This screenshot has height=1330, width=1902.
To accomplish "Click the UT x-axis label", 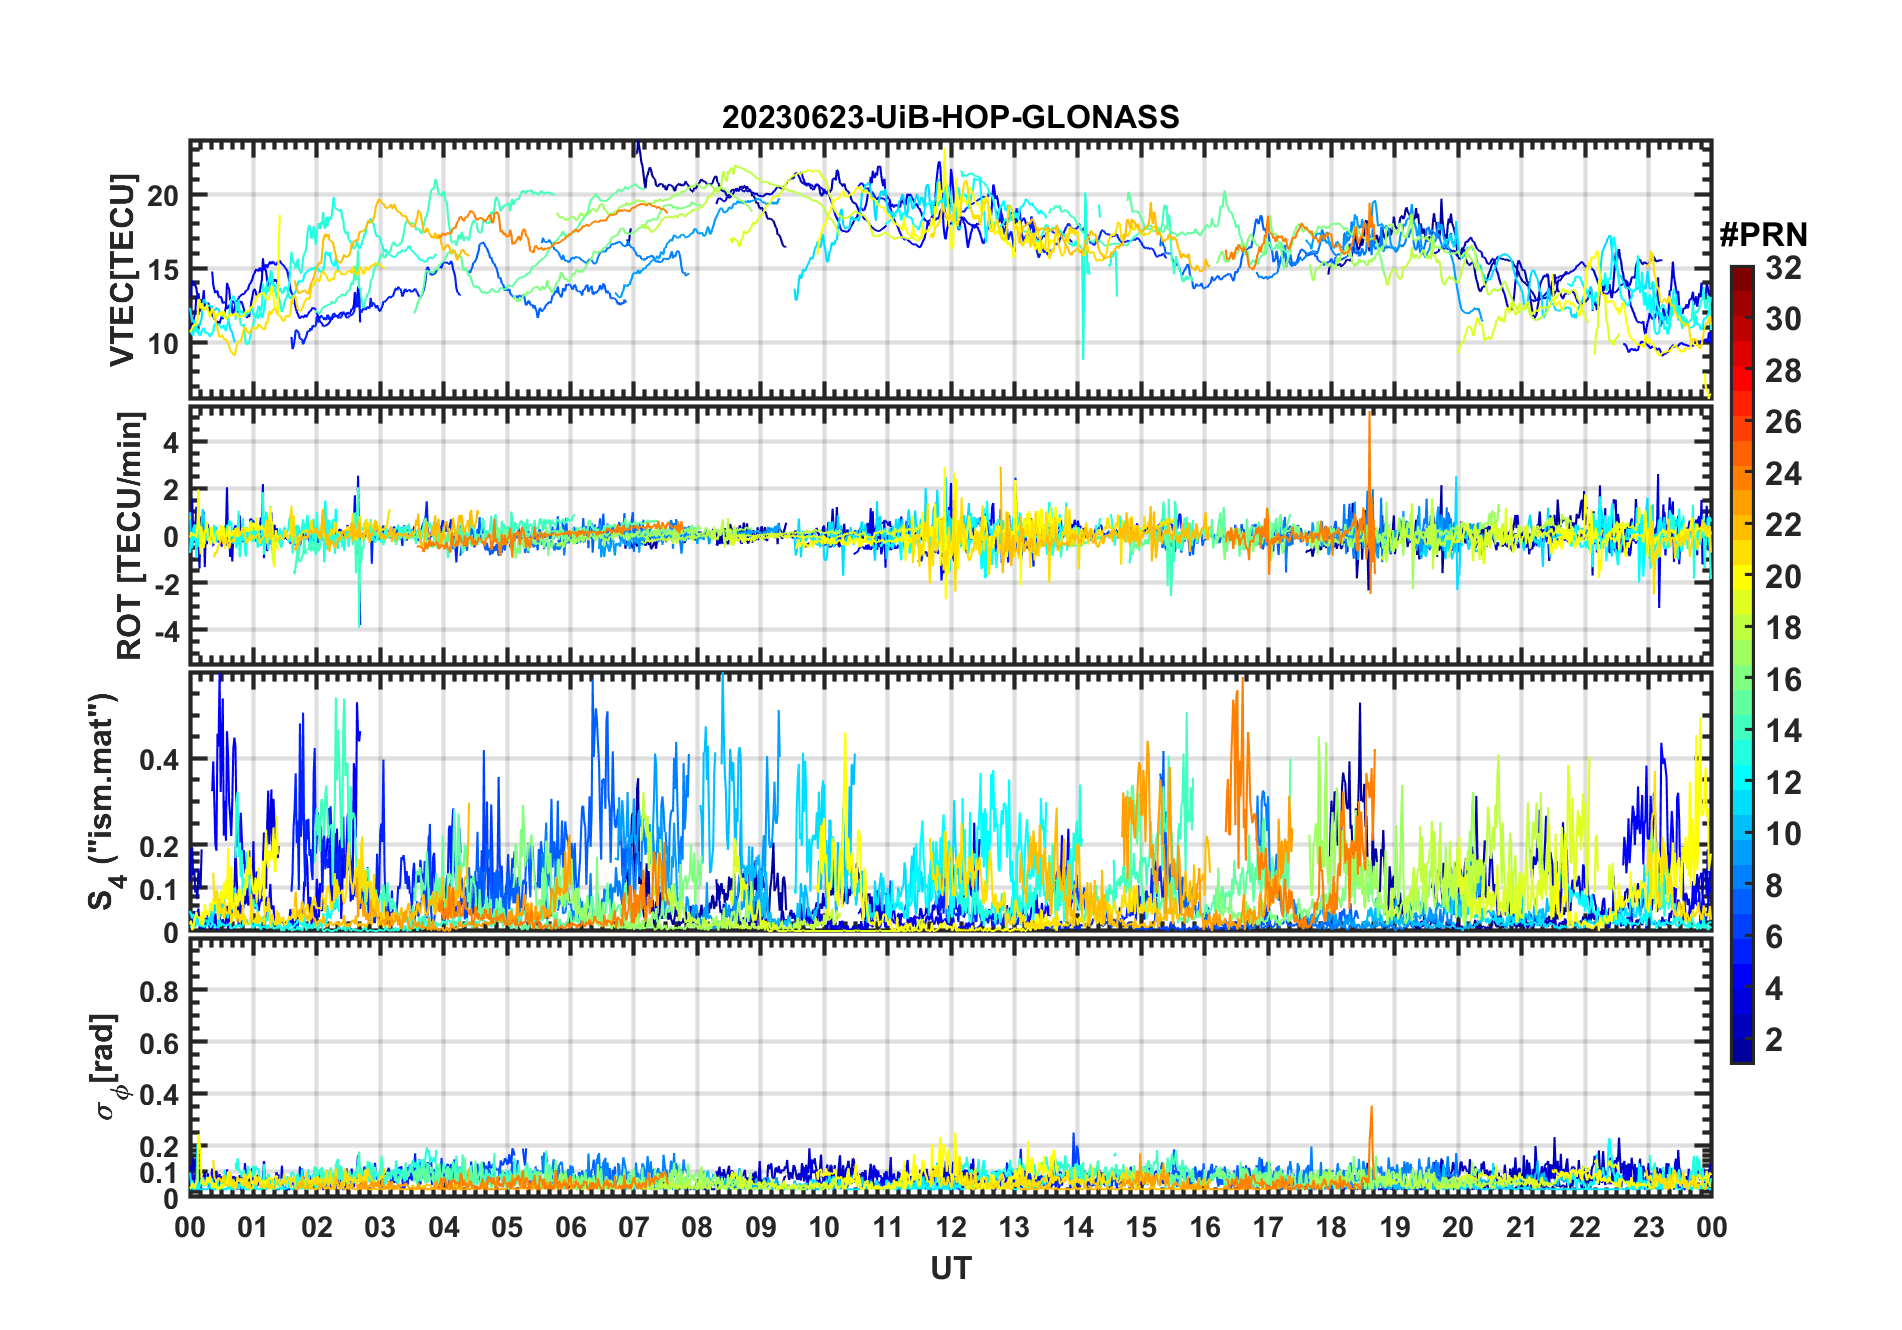I will 950,1269.
